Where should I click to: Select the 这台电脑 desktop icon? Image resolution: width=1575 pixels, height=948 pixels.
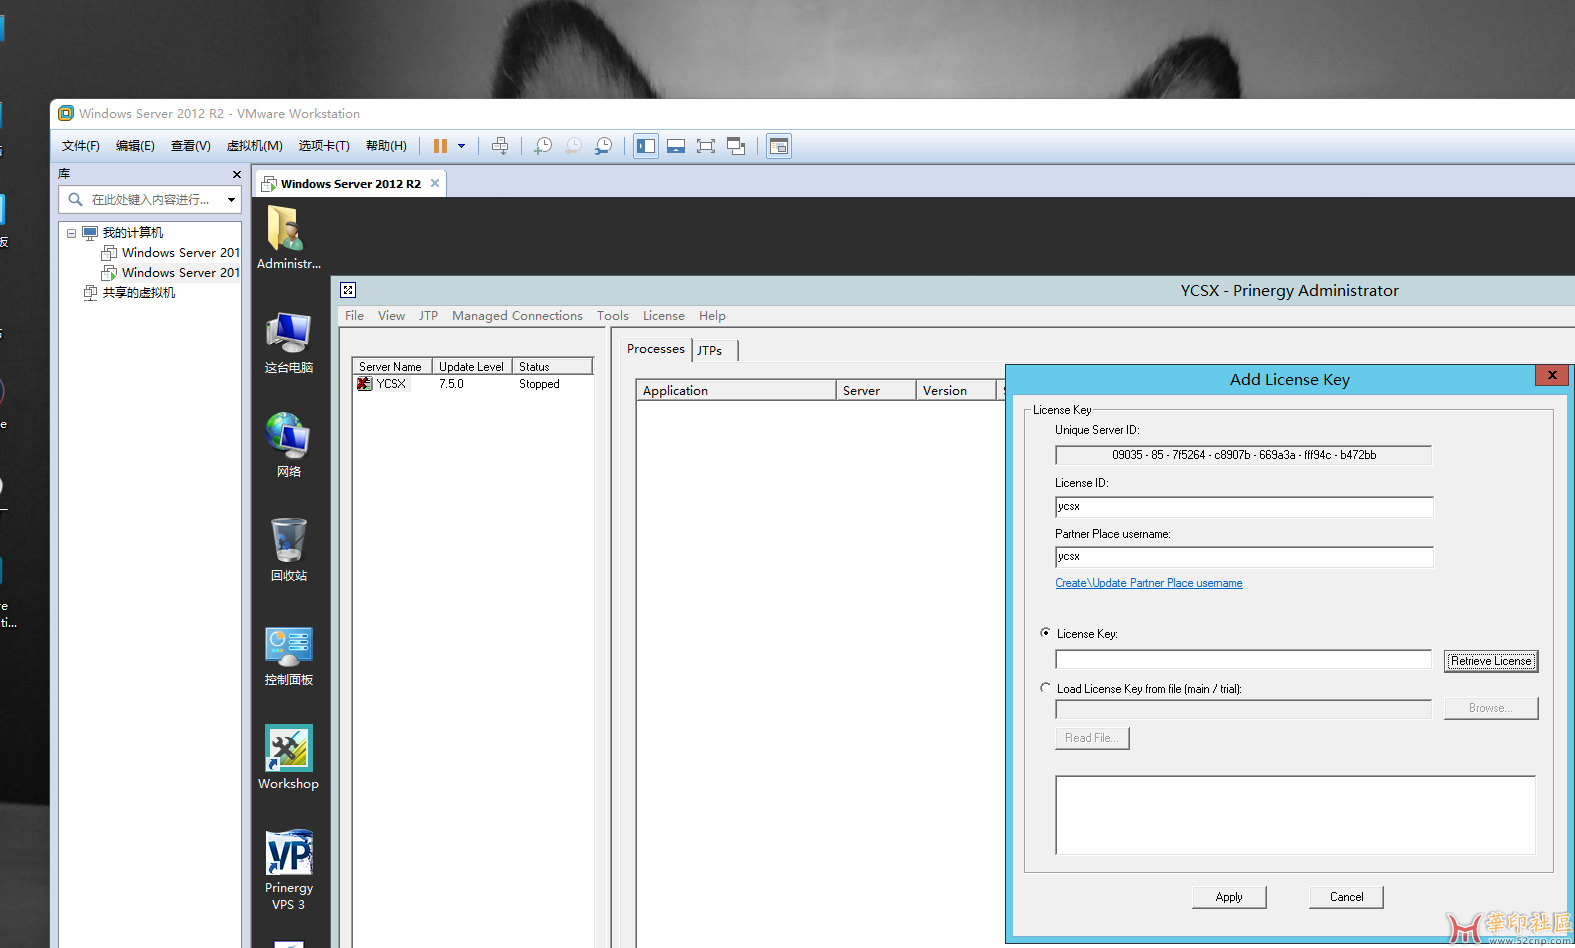click(x=289, y=342)
